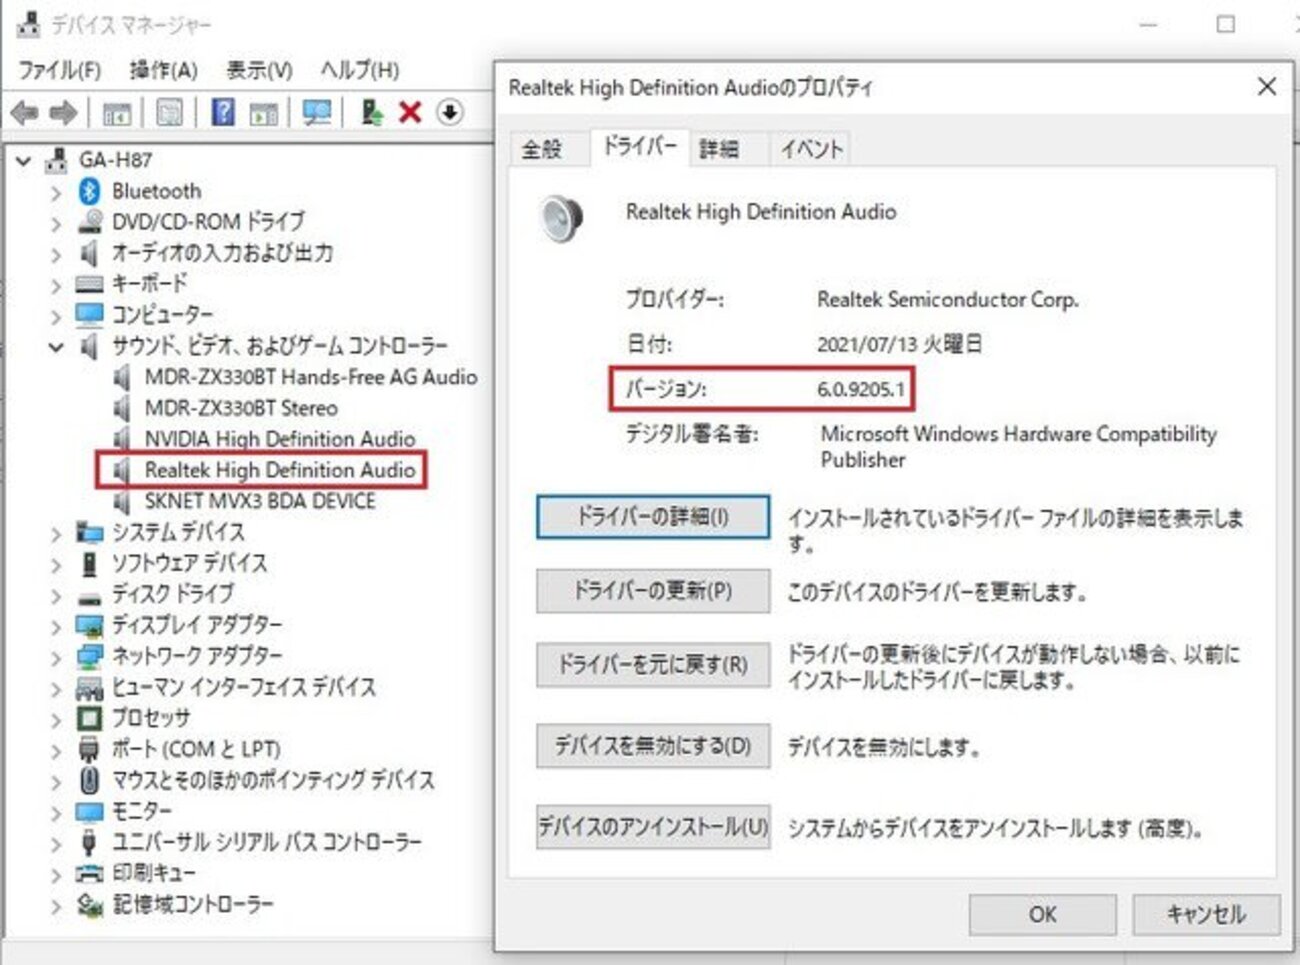1300x965 pixels.
Task: Maximize the デバイス マネージャー window
Action: click(1225, 24)
